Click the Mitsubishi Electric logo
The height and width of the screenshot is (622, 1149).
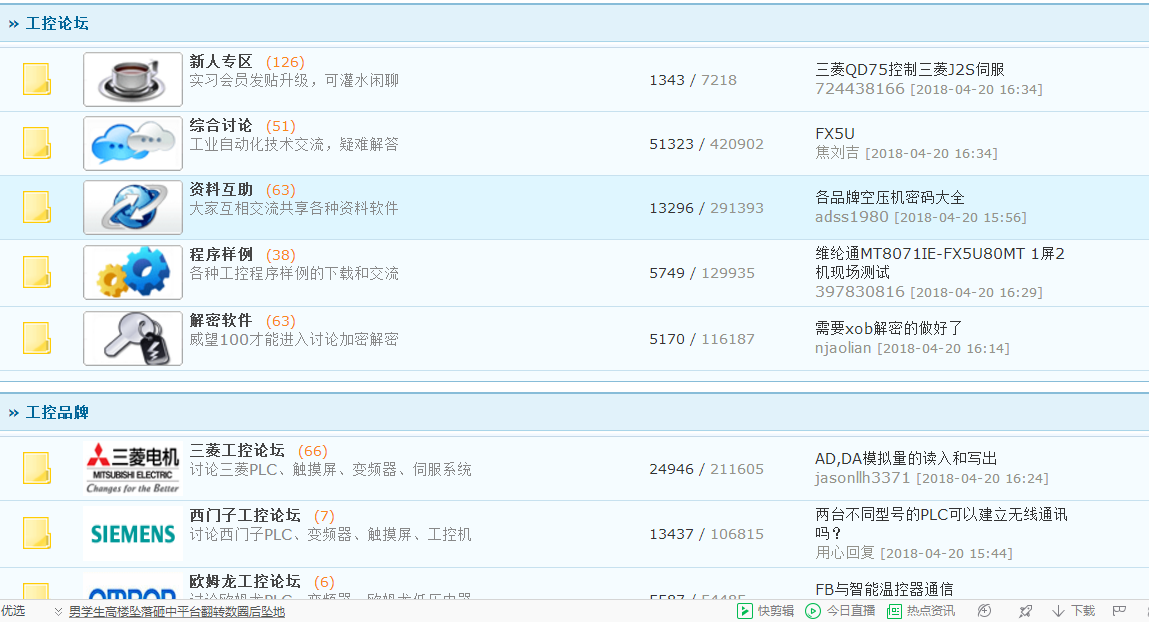coord(132,468)
